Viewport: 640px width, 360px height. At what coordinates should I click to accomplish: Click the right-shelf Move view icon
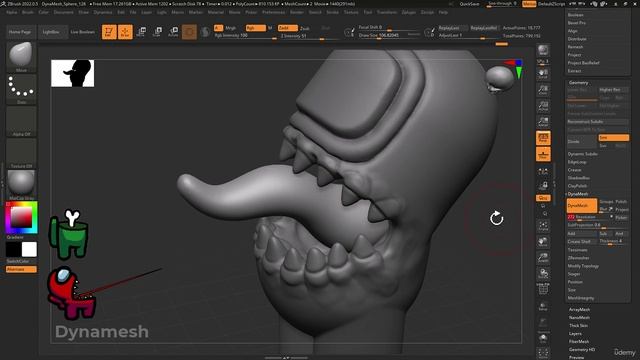coord(543,242)
